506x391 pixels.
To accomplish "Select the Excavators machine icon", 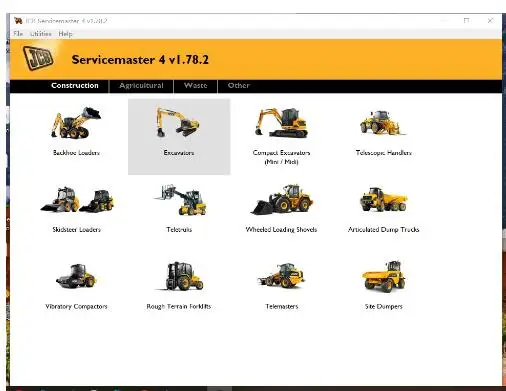I will 178,122.
